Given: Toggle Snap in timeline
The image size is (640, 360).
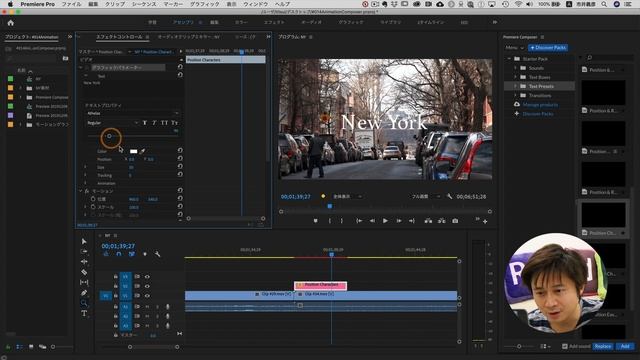Looking at the screenshot, I should click(119, 254).
